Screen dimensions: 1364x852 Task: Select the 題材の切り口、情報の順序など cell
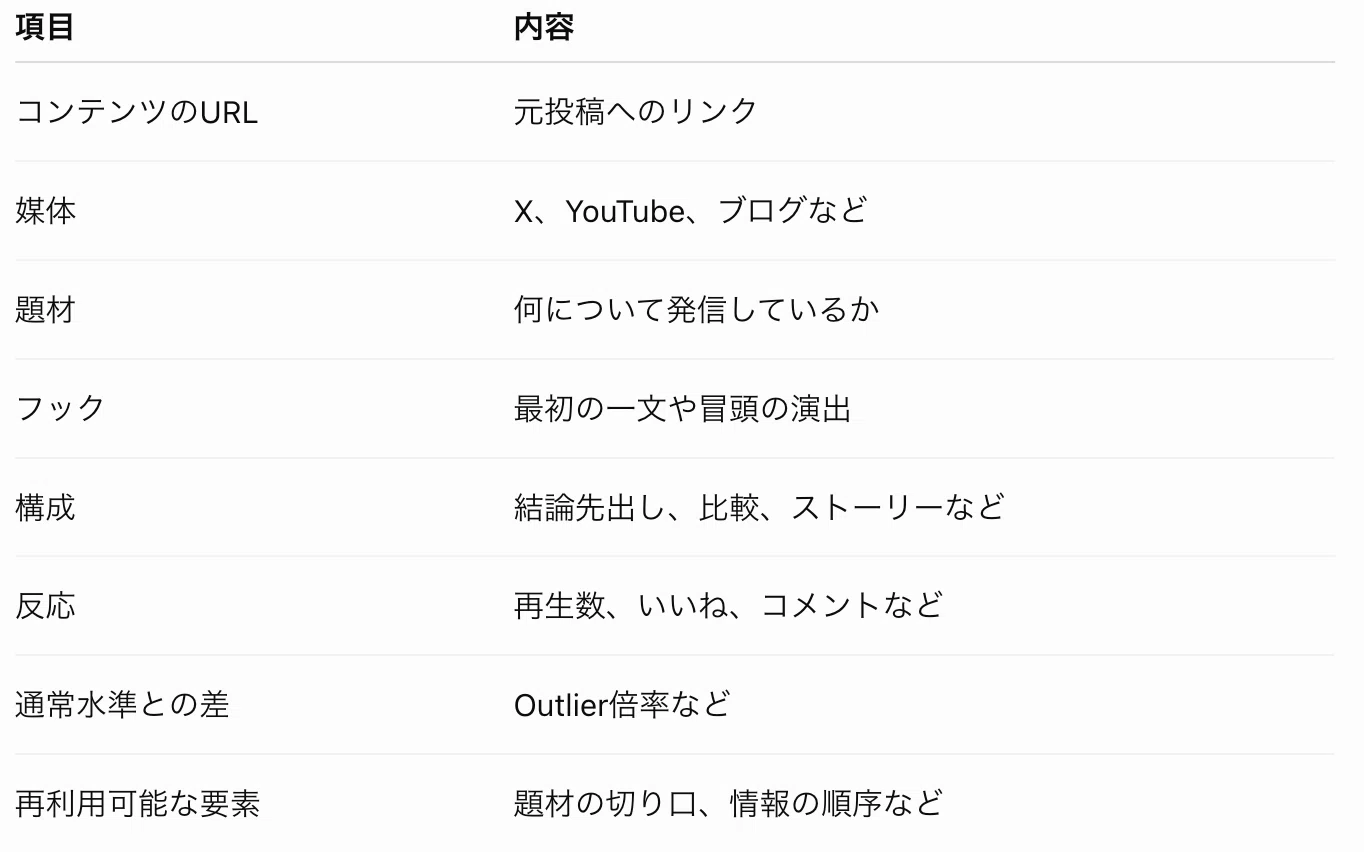tap(728, 803)
